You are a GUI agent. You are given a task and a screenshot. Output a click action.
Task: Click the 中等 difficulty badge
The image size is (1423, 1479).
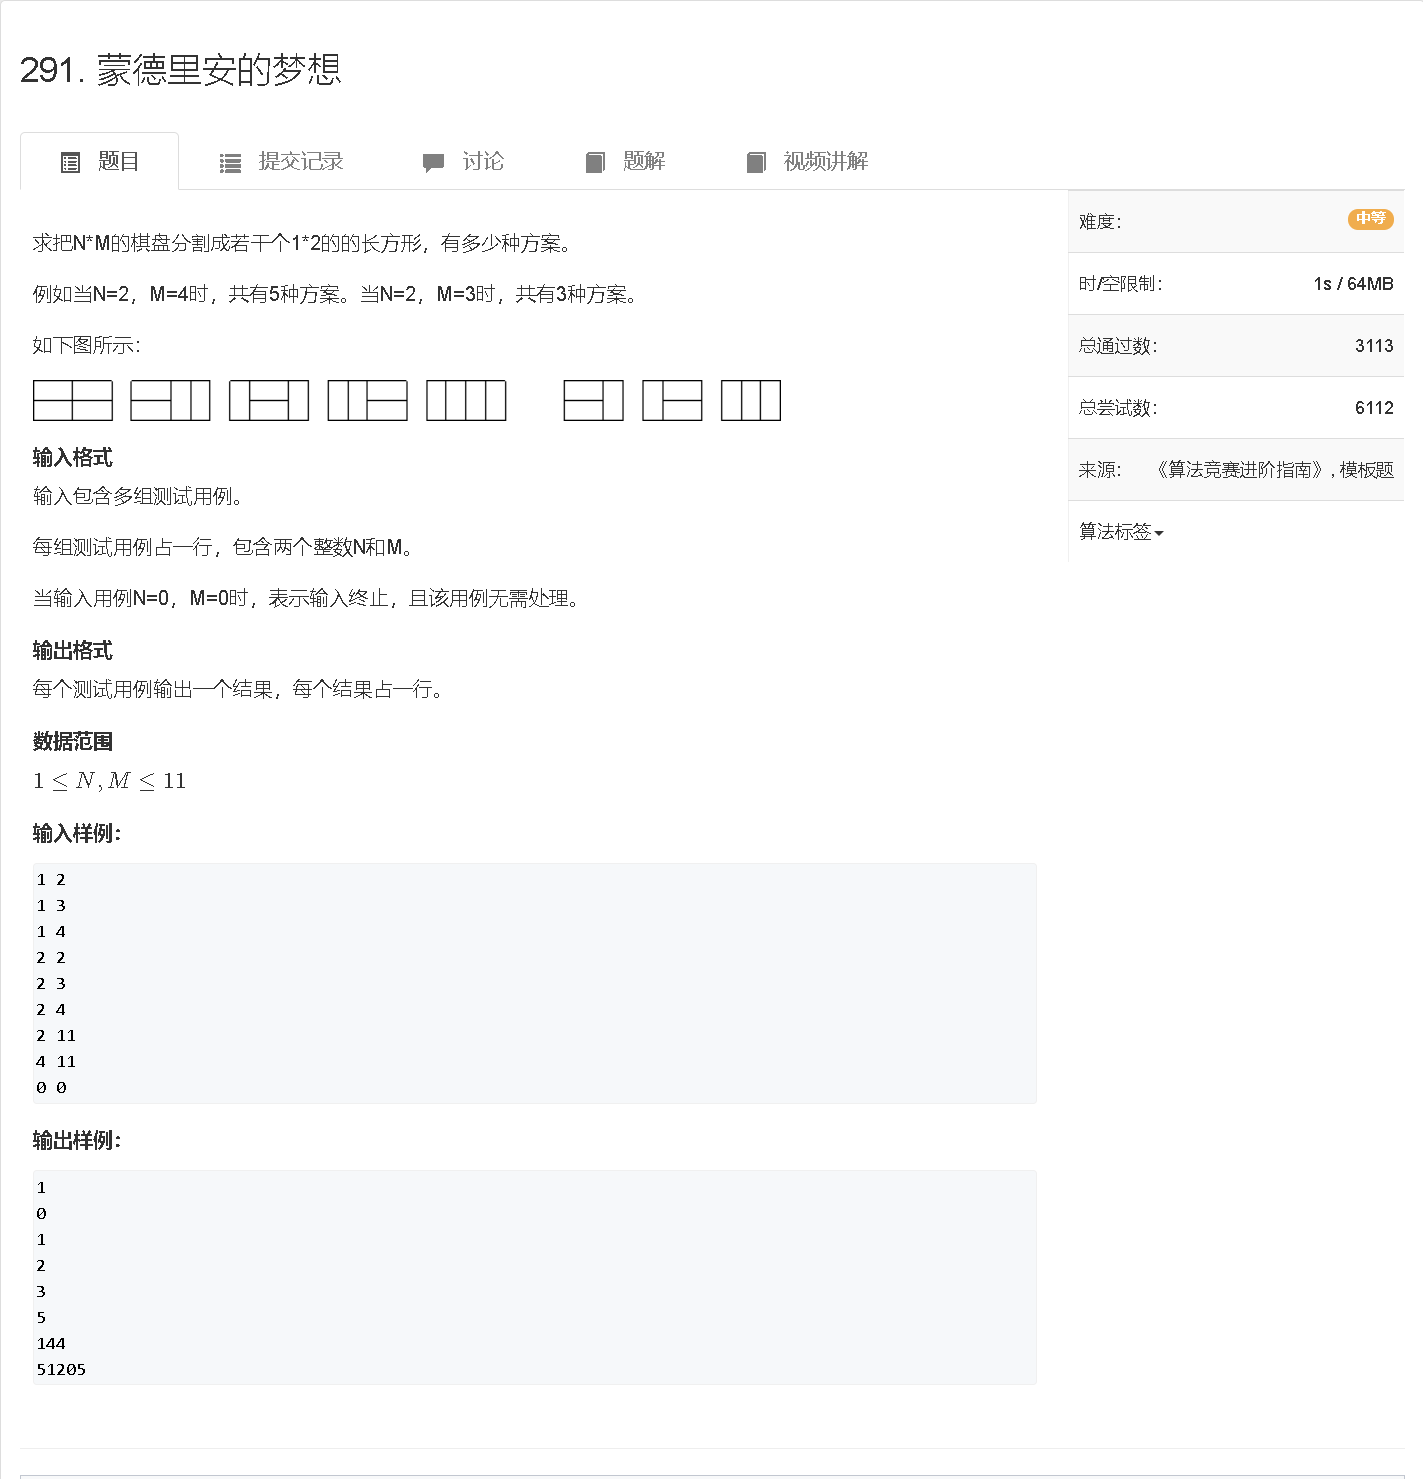(1370, 218)
